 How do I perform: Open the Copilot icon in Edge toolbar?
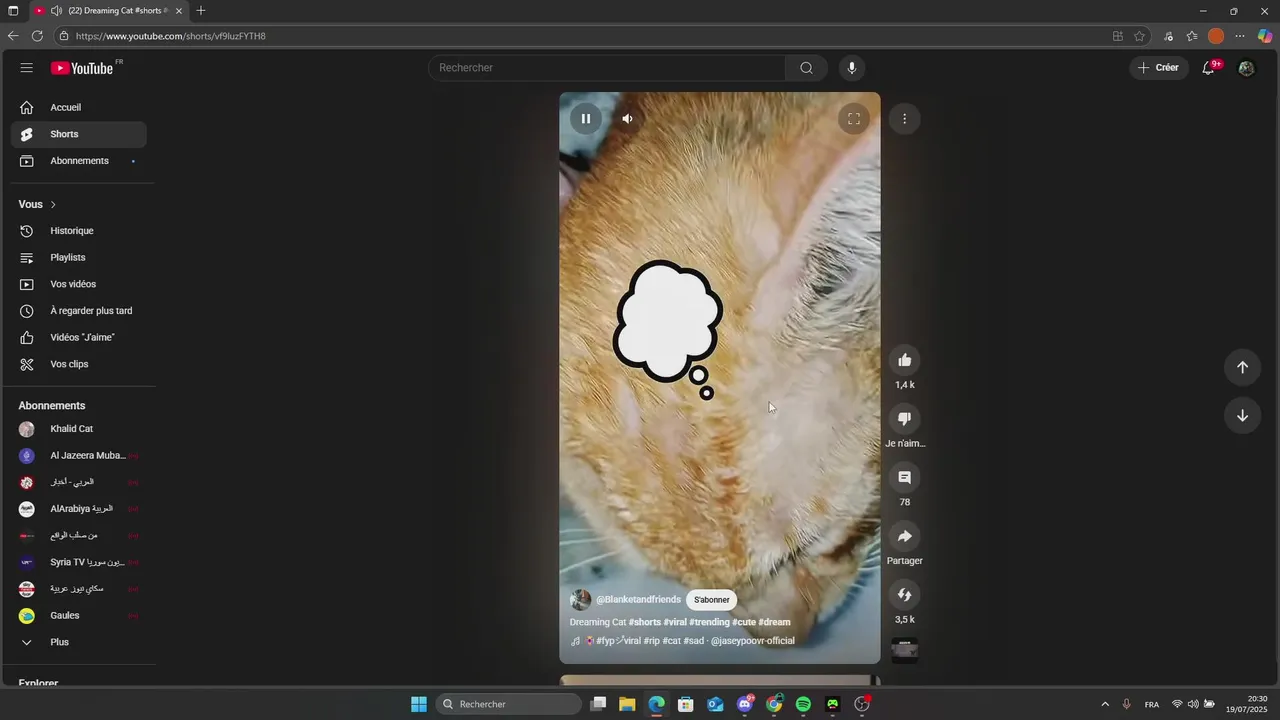tap(1265, 36)
